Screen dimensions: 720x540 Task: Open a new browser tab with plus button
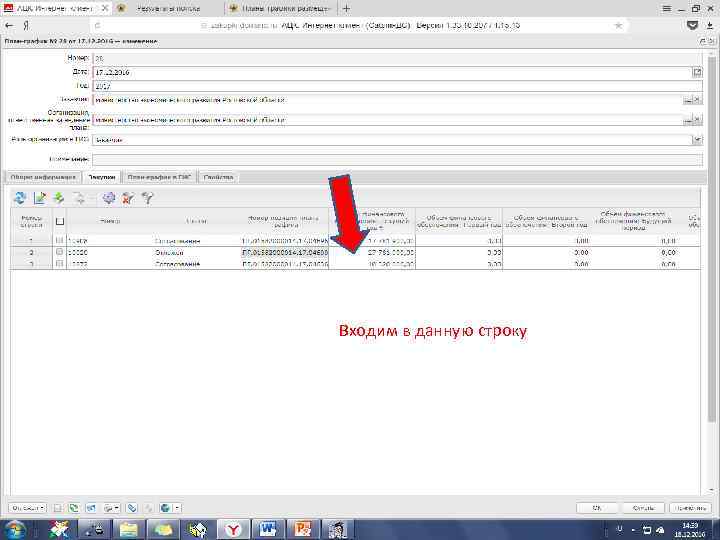point(347,8)
